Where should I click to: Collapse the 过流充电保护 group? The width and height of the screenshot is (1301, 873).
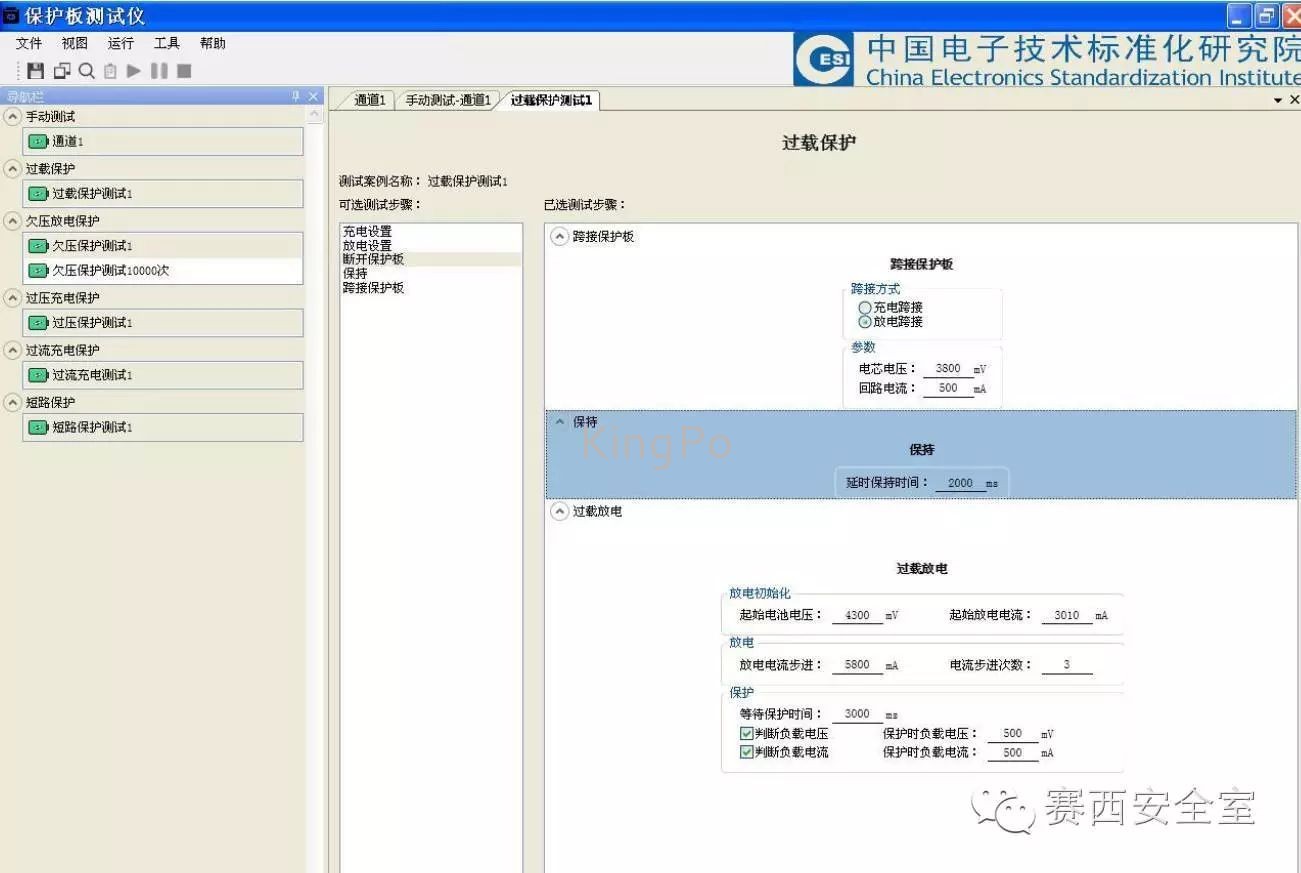coord(12,350)
